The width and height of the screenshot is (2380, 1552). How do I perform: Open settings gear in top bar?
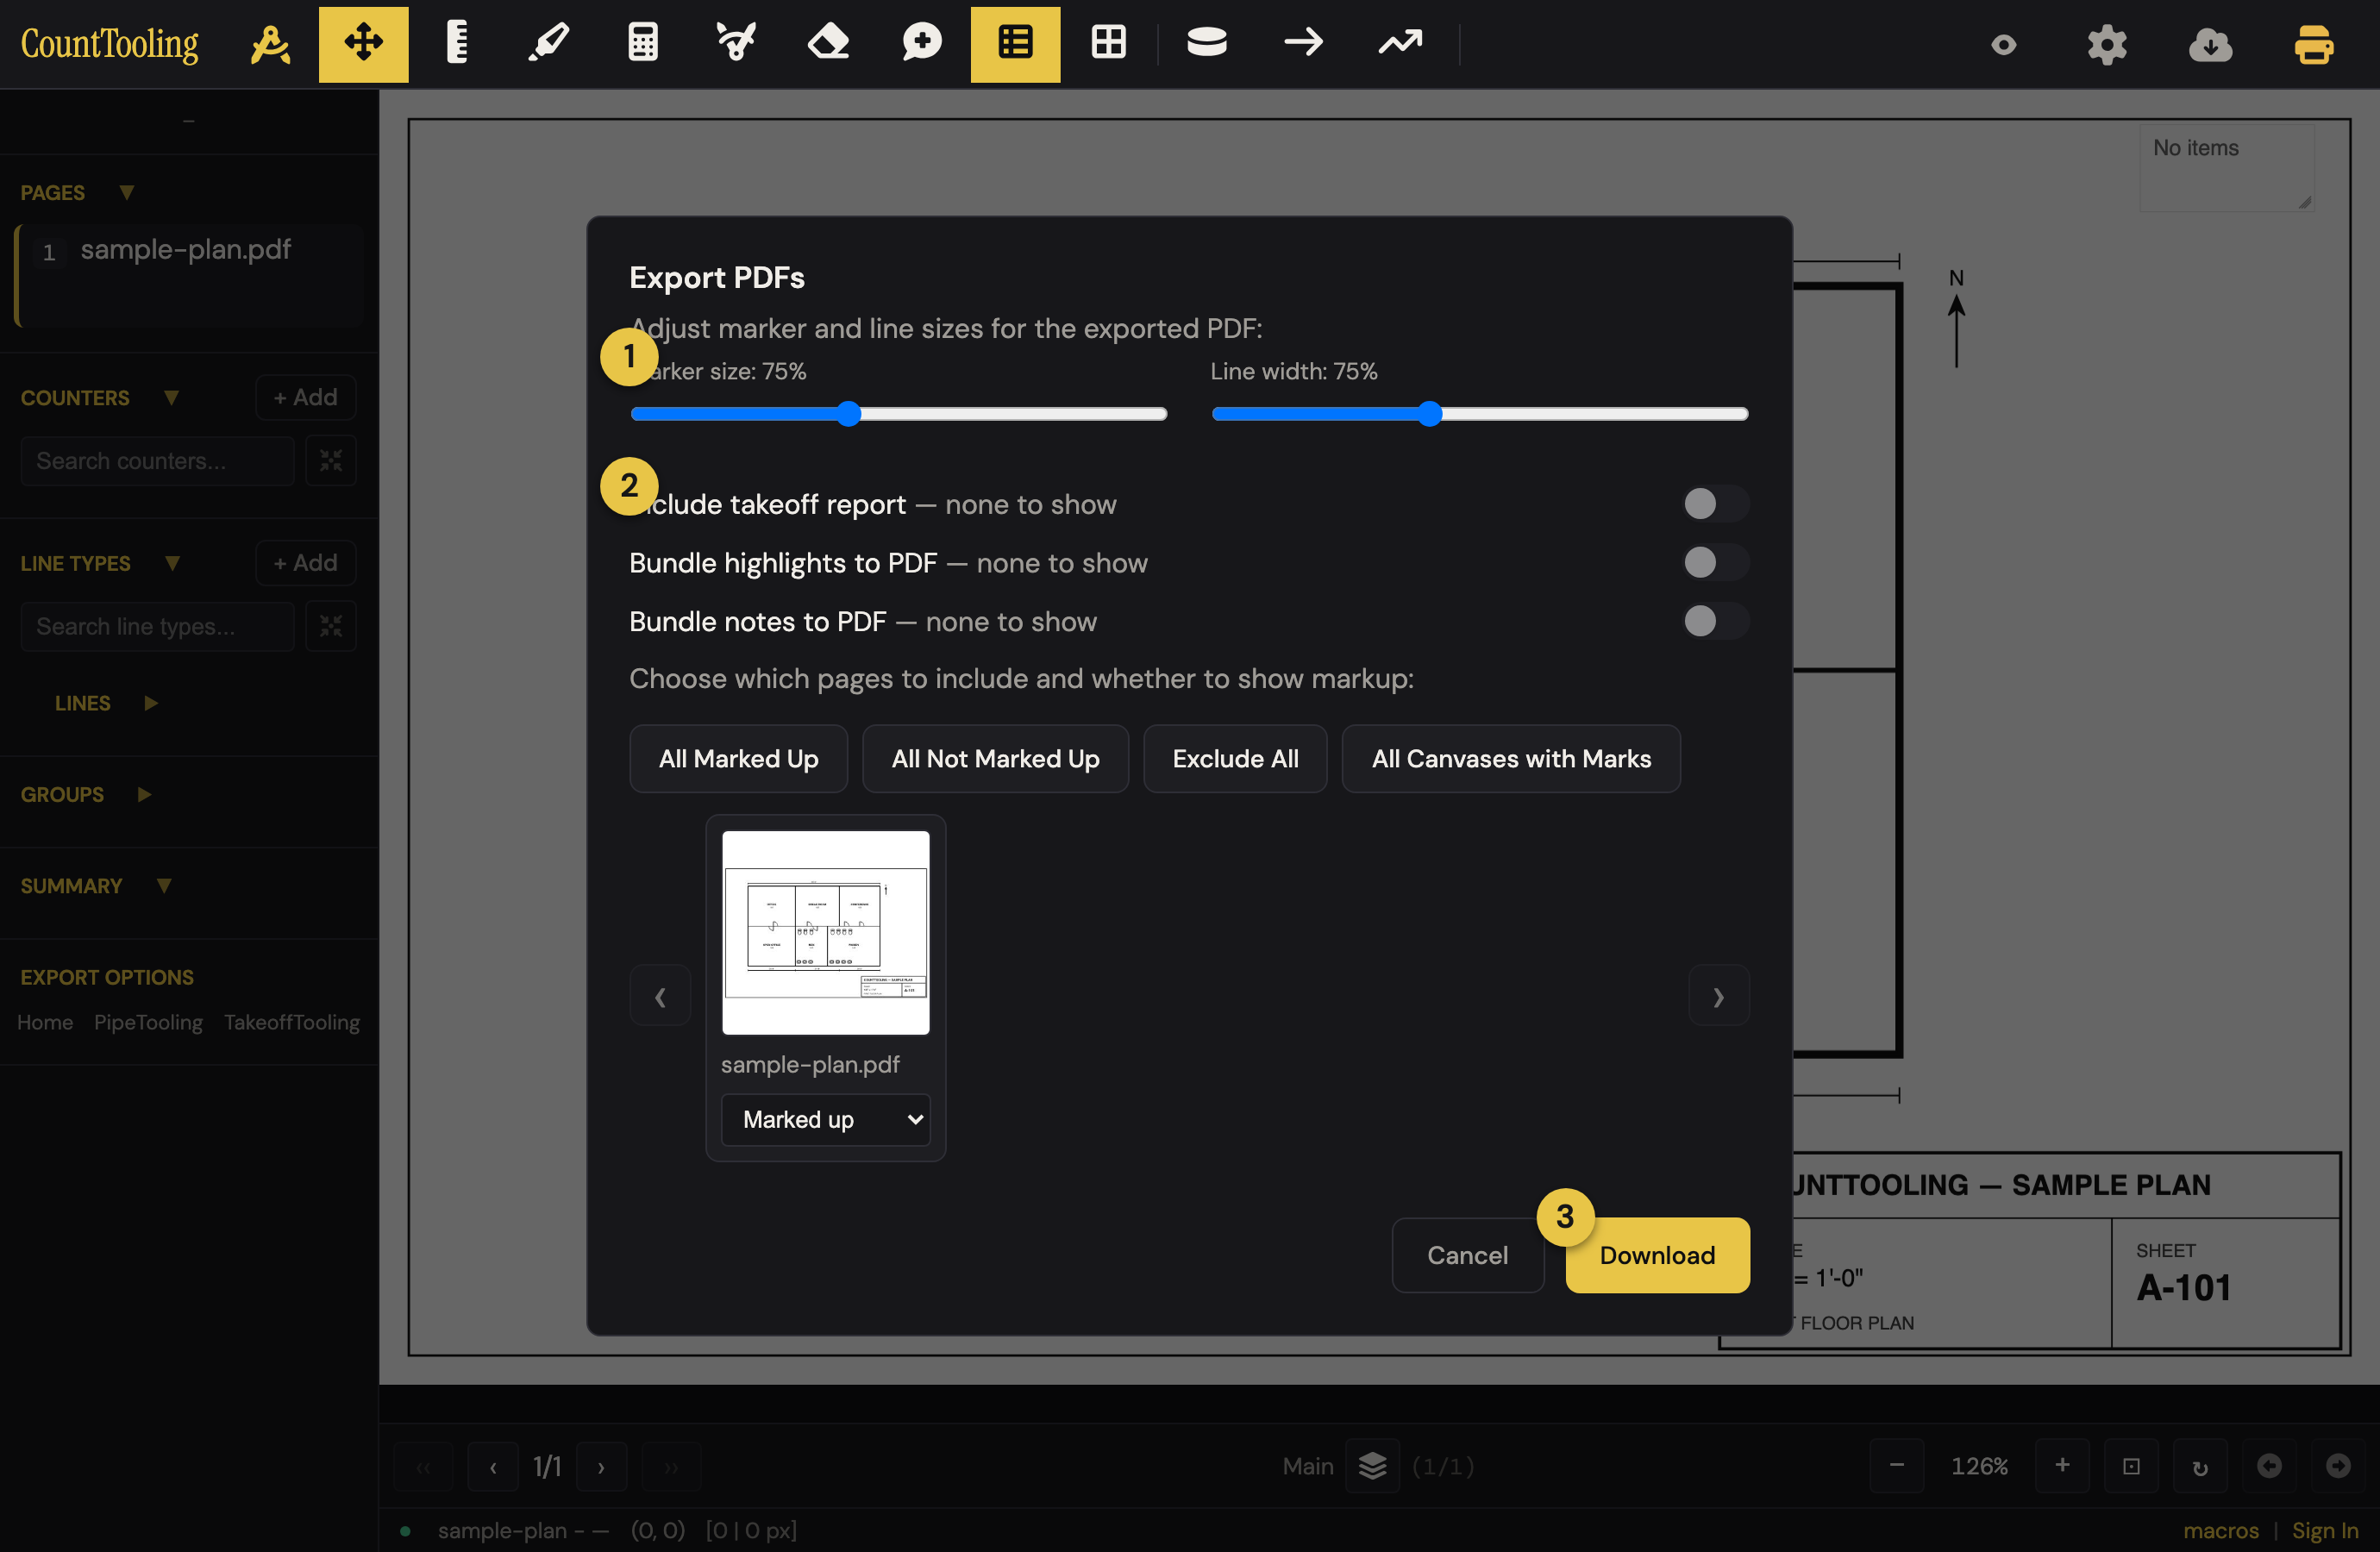click(2107, 45)
